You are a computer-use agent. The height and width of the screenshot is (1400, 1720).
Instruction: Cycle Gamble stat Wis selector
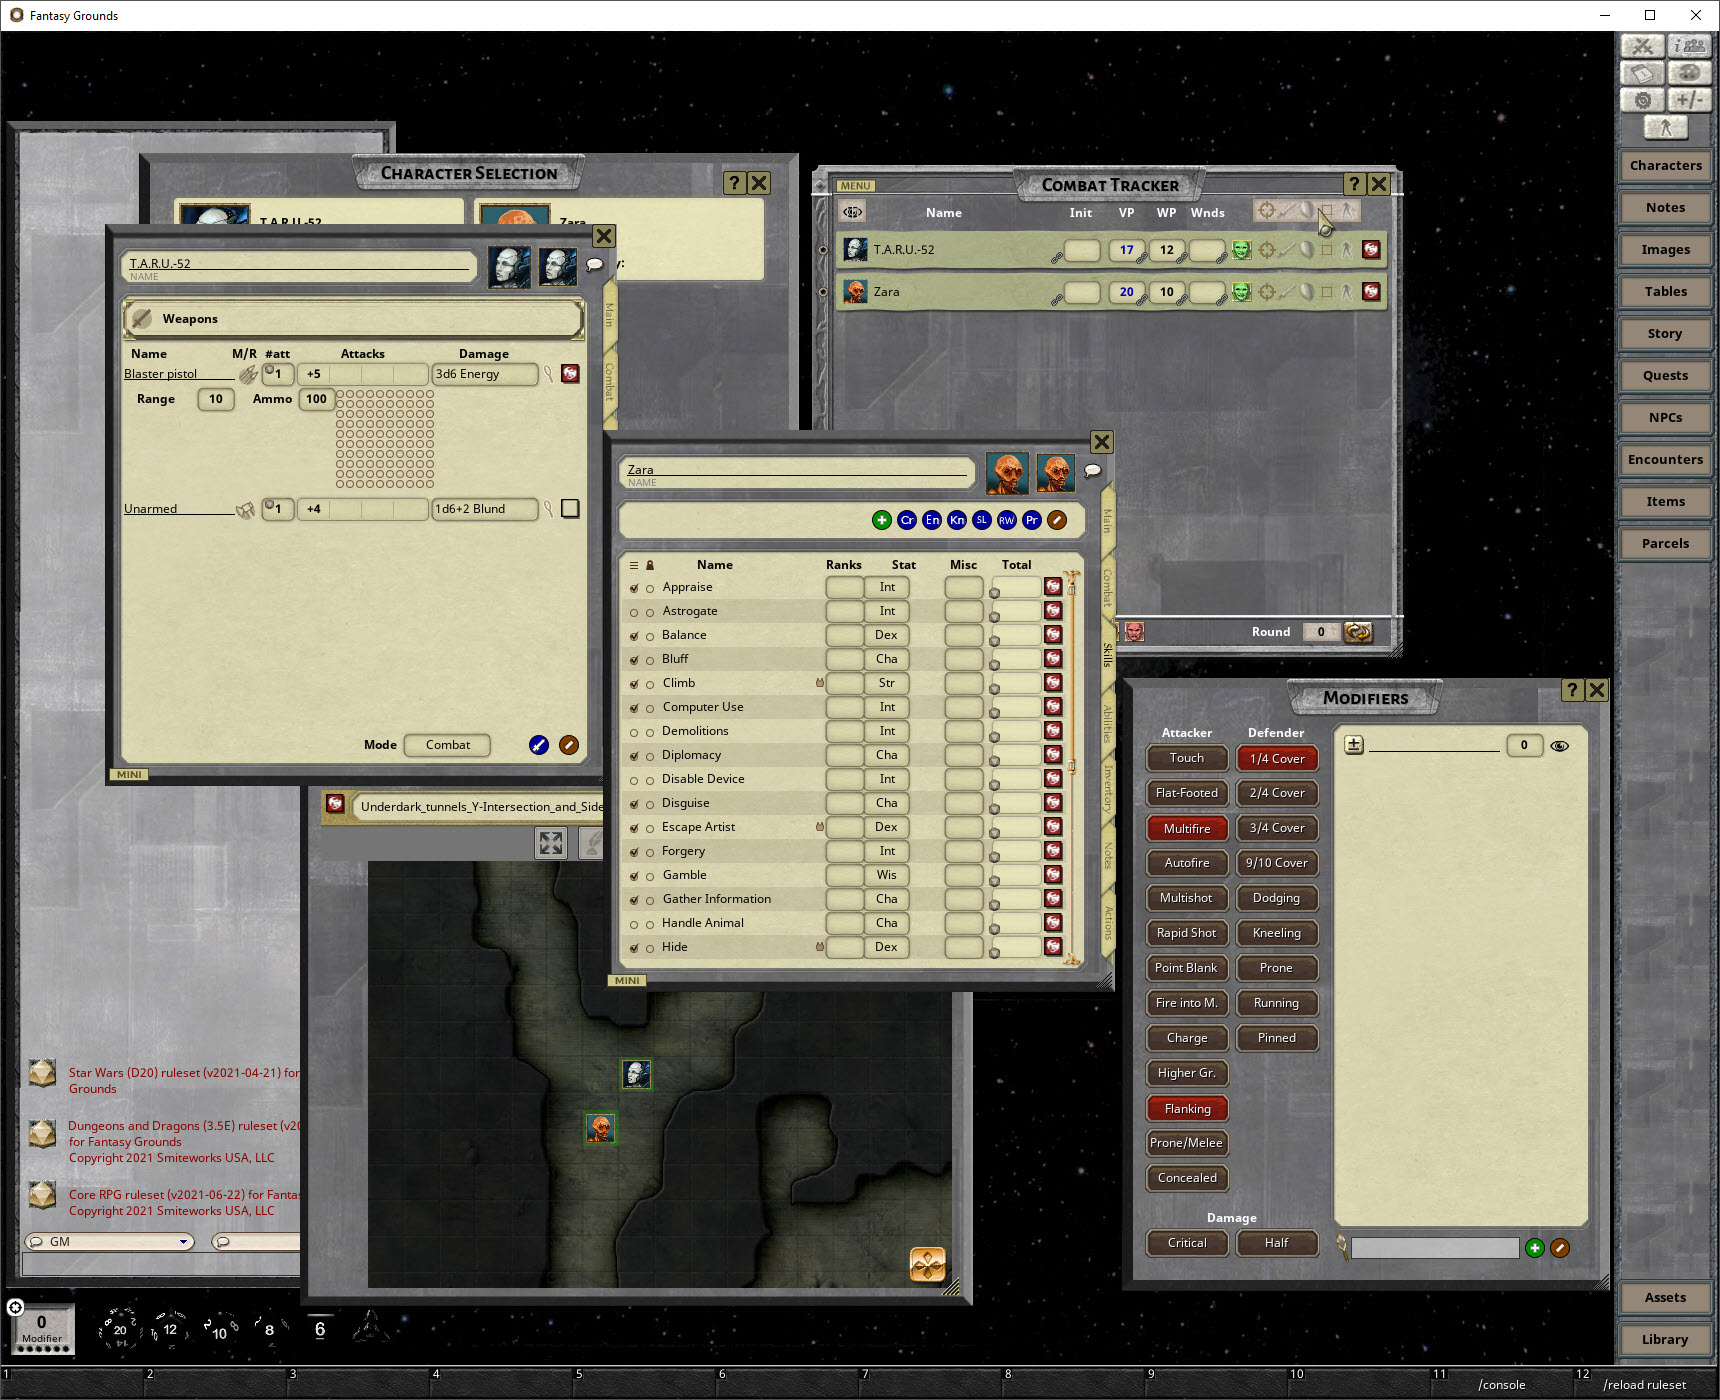[x=887, y=875]
